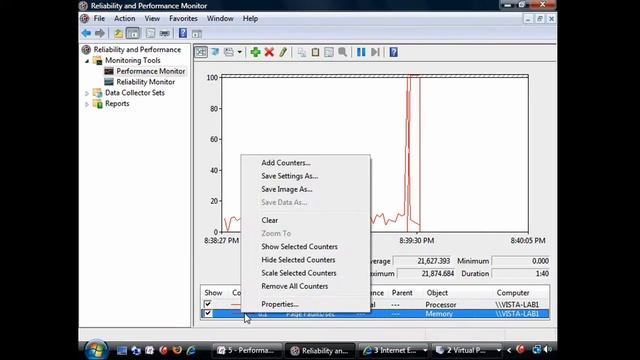Click the Duration value field 1:40
This screenshot has width=640, height=360.
tap(521, 273)
